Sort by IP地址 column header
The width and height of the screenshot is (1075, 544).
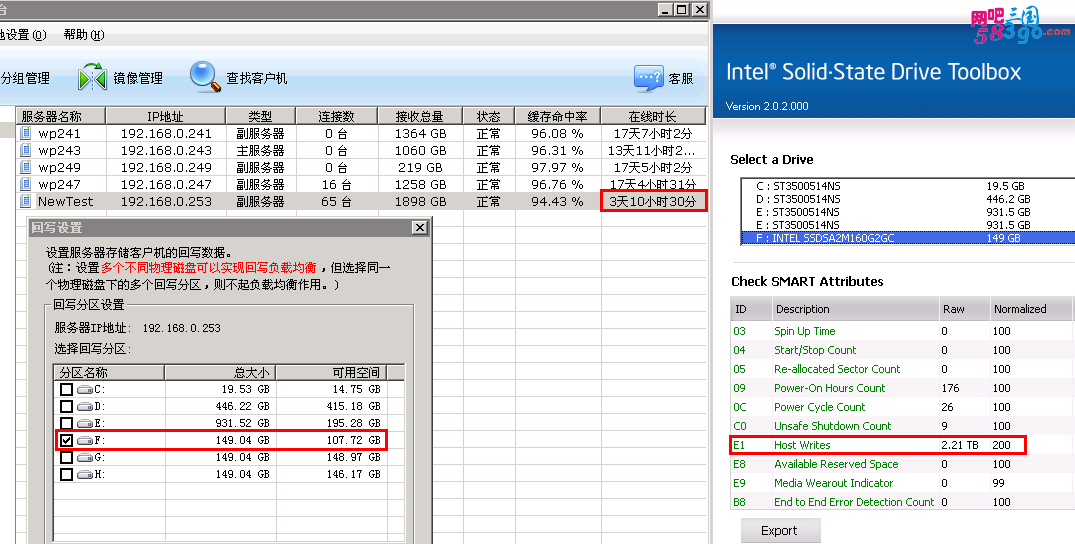pyautogui.click(x=165, y=116)
